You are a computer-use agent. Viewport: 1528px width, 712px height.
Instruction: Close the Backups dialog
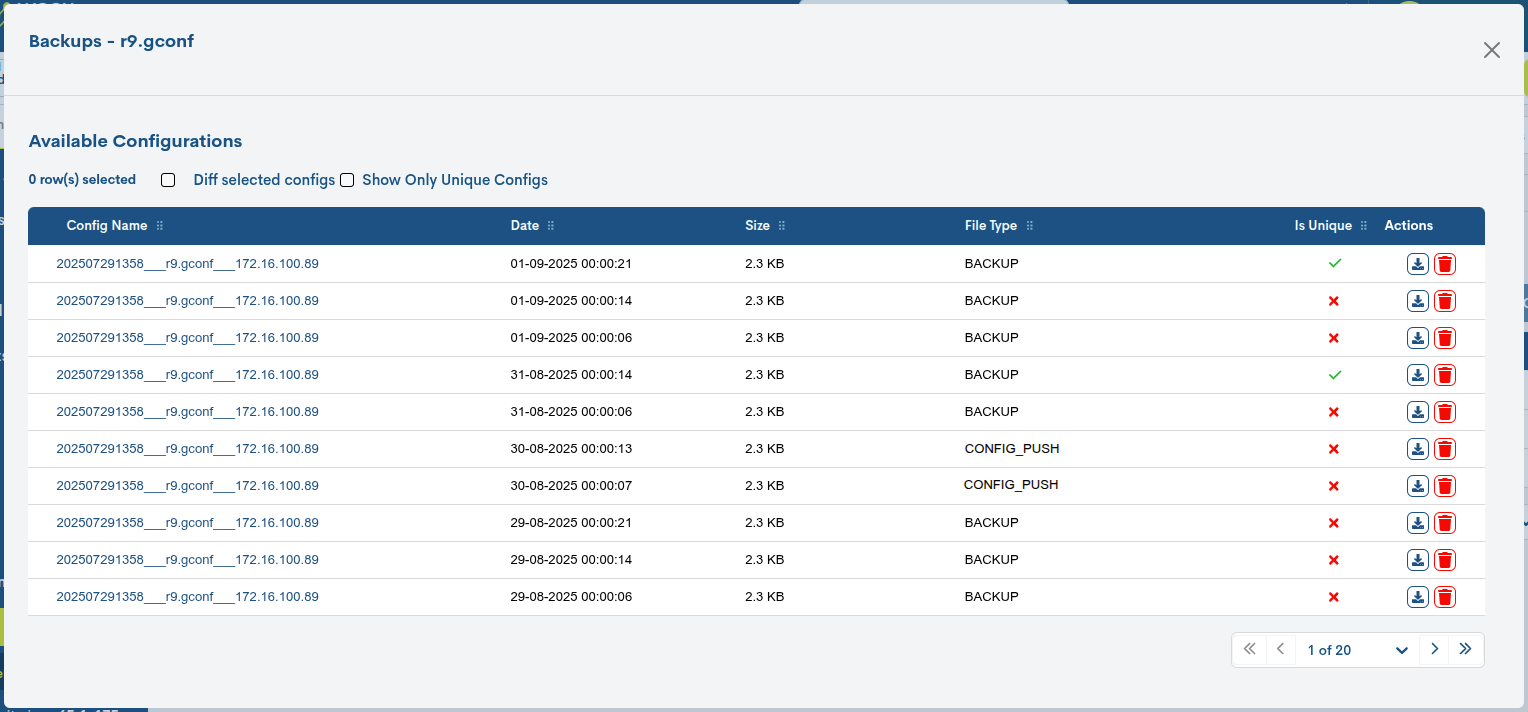pyautogui.click(x=1492, y=49)
